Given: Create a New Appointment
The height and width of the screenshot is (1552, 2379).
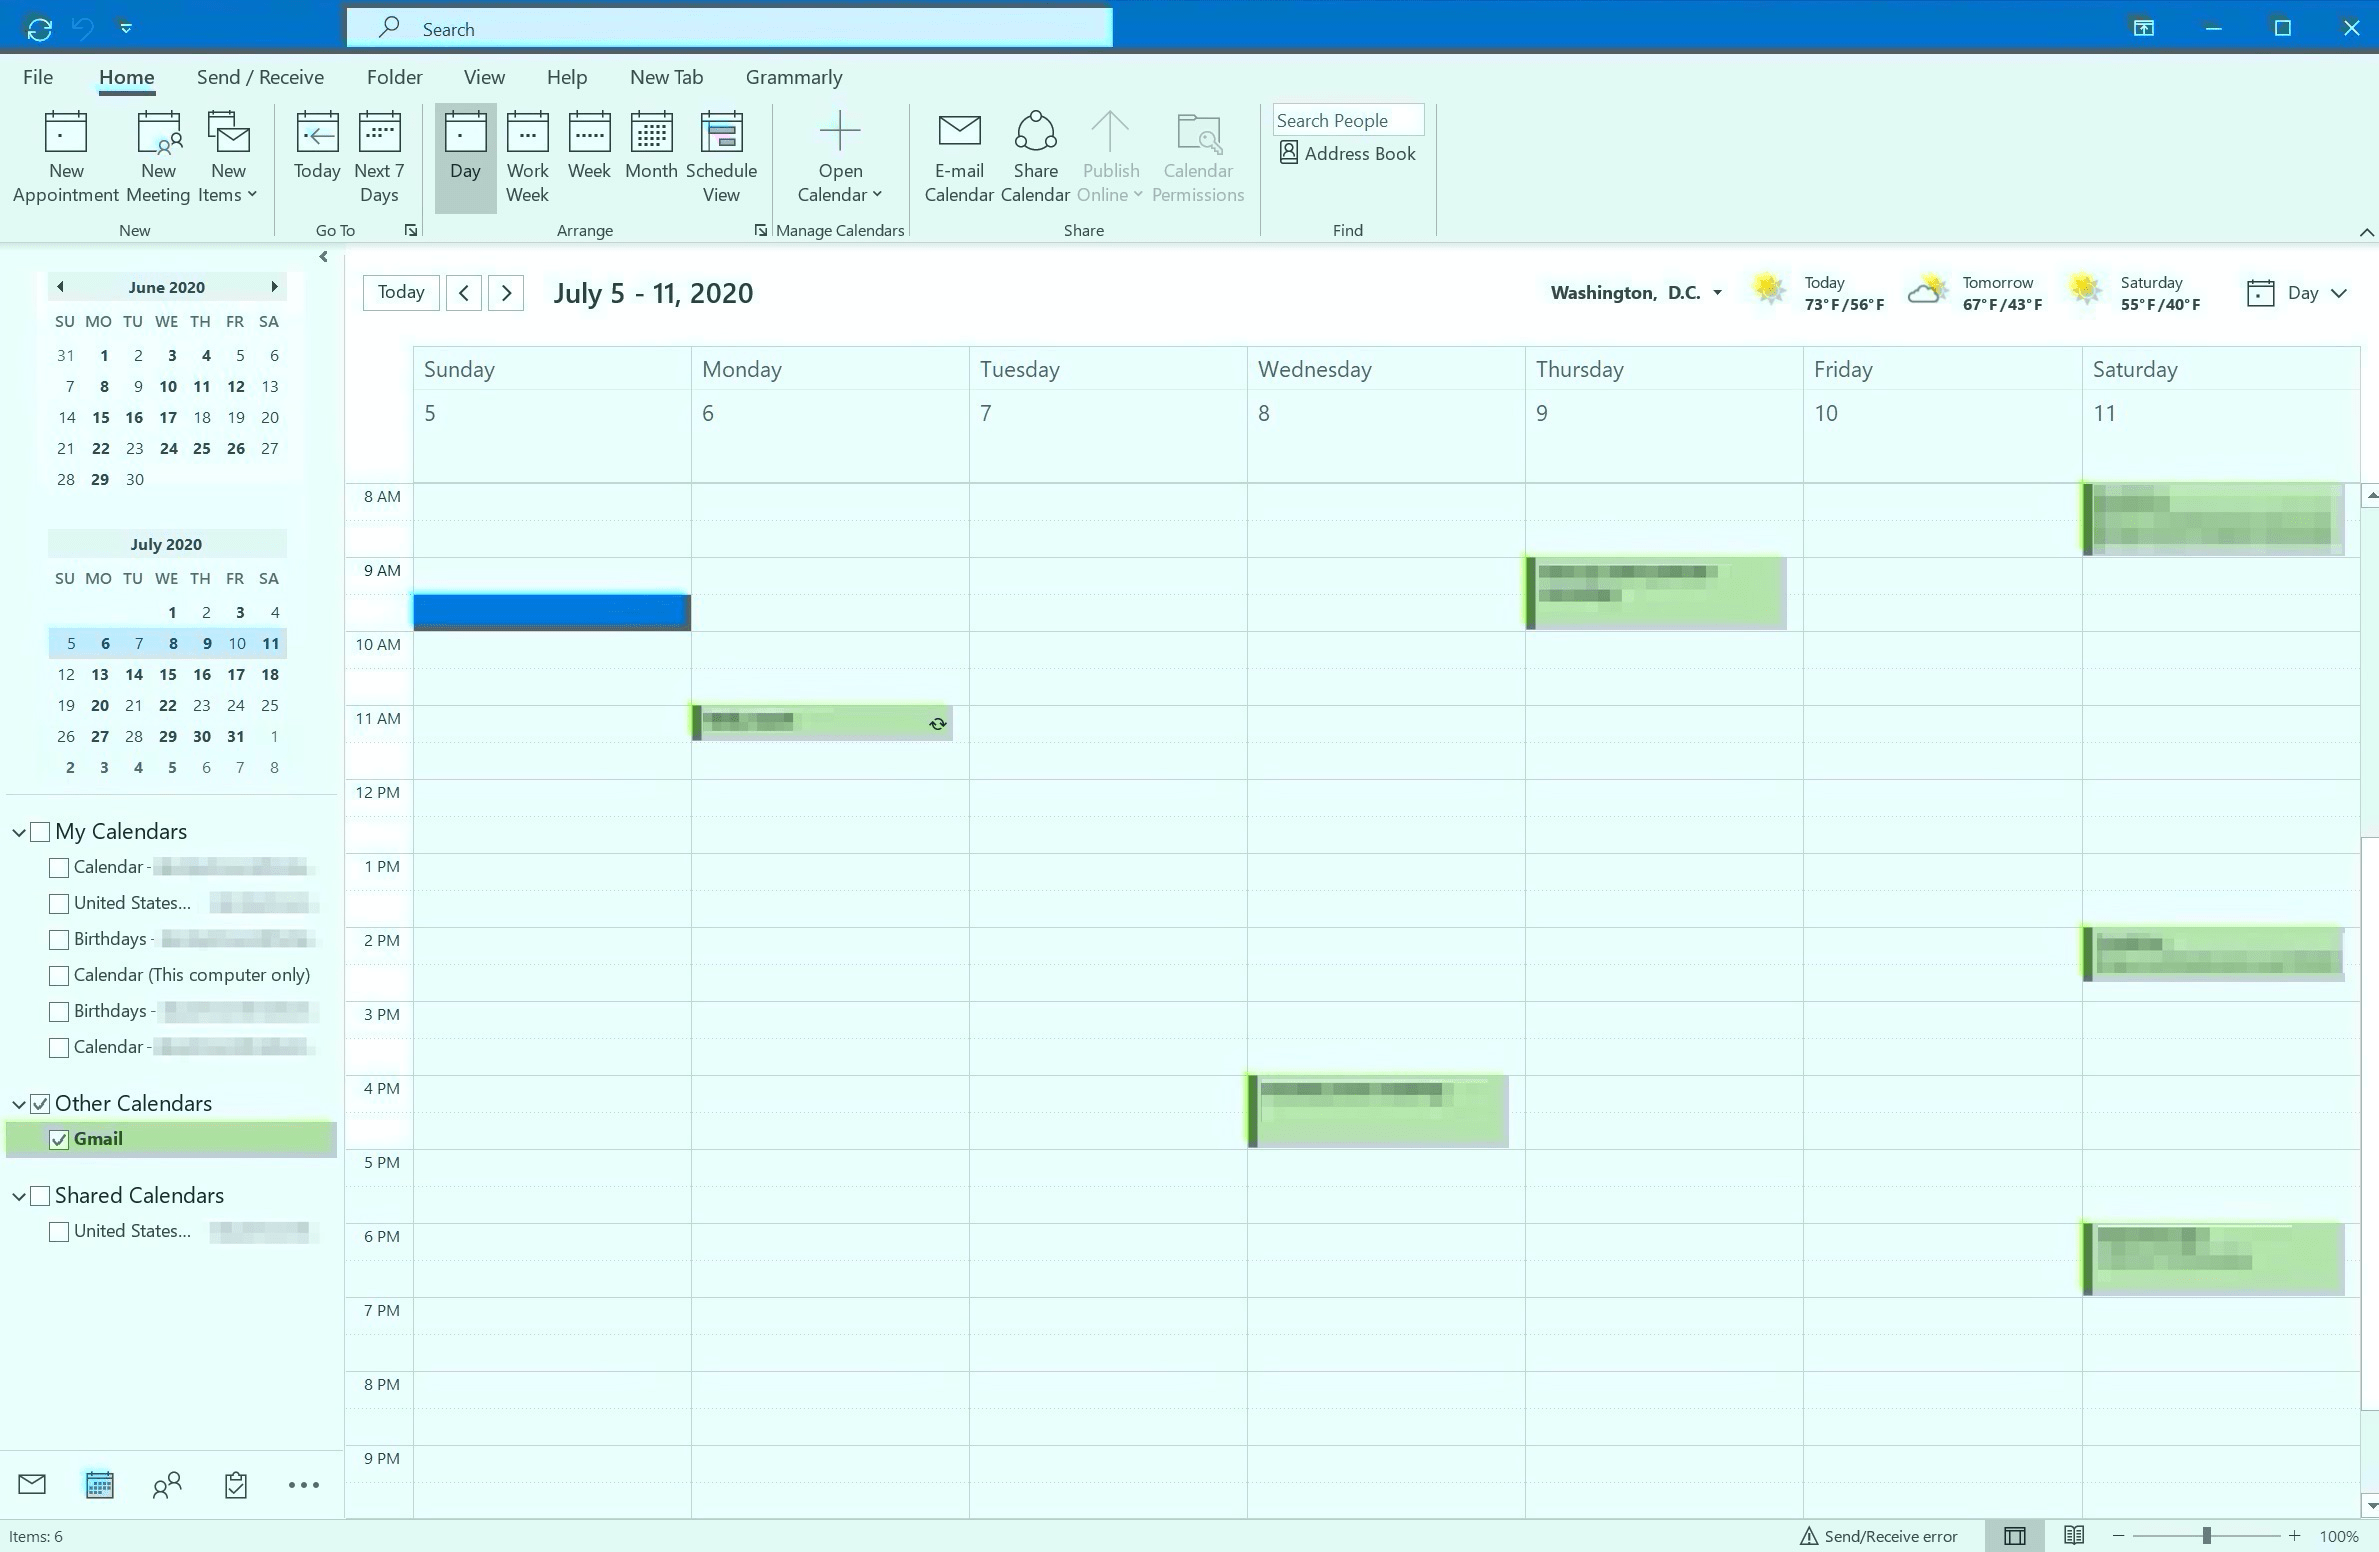Looking at the screenshot, I should click(x=66, y=158).
